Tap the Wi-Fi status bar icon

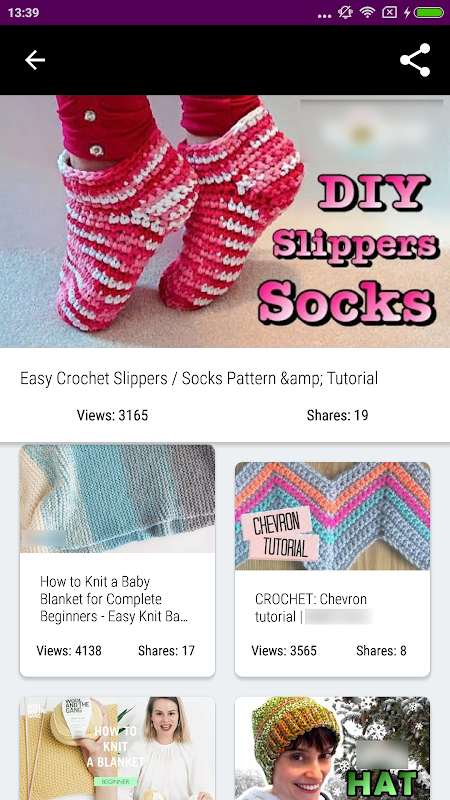367,12
